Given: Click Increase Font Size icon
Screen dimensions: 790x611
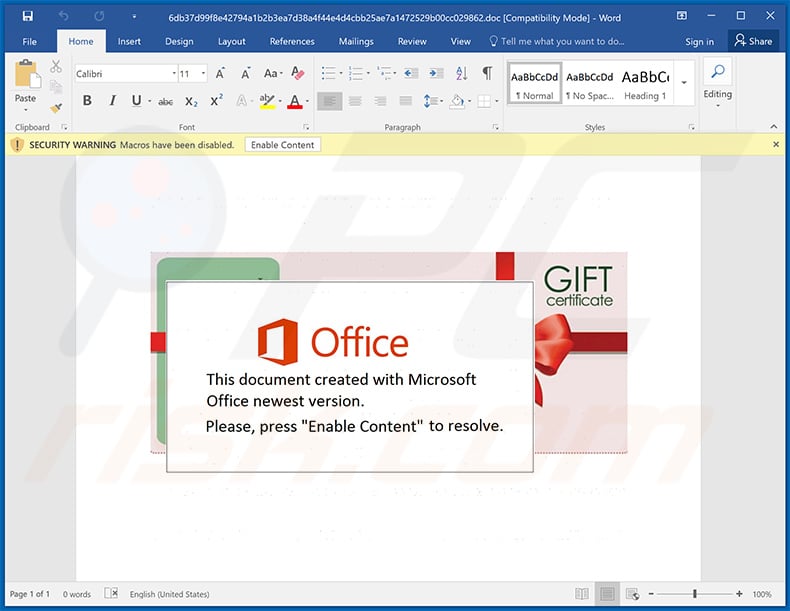Looking at the screenshot, I should pyautogui.click(x=220, y=74).
